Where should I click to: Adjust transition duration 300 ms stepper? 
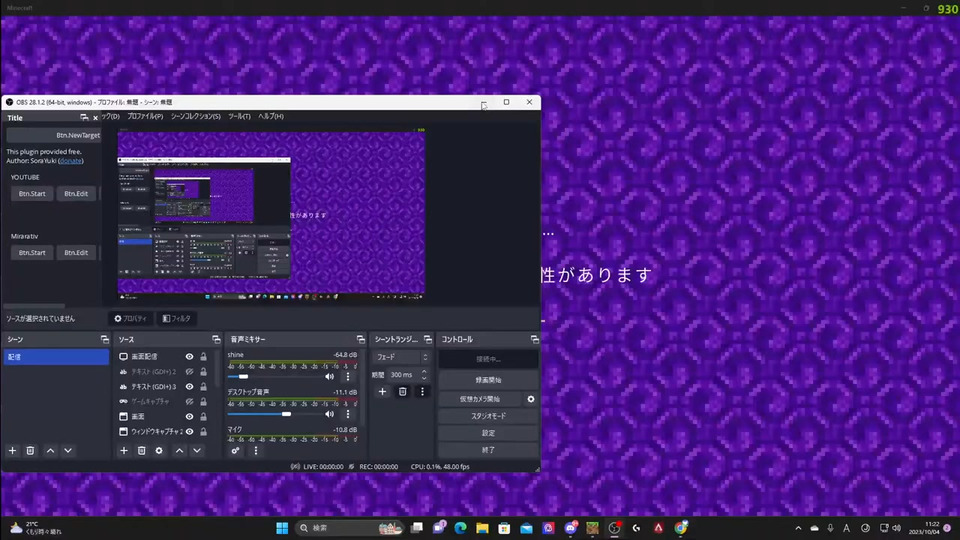tap(424, 375)
